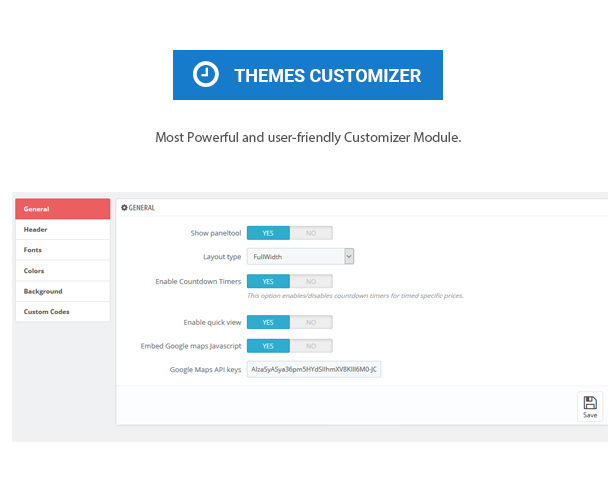Set Show paneltool to YES
The height and width of the screenshot is (504, 616).
pyautogui.click(x=268, y=233)
